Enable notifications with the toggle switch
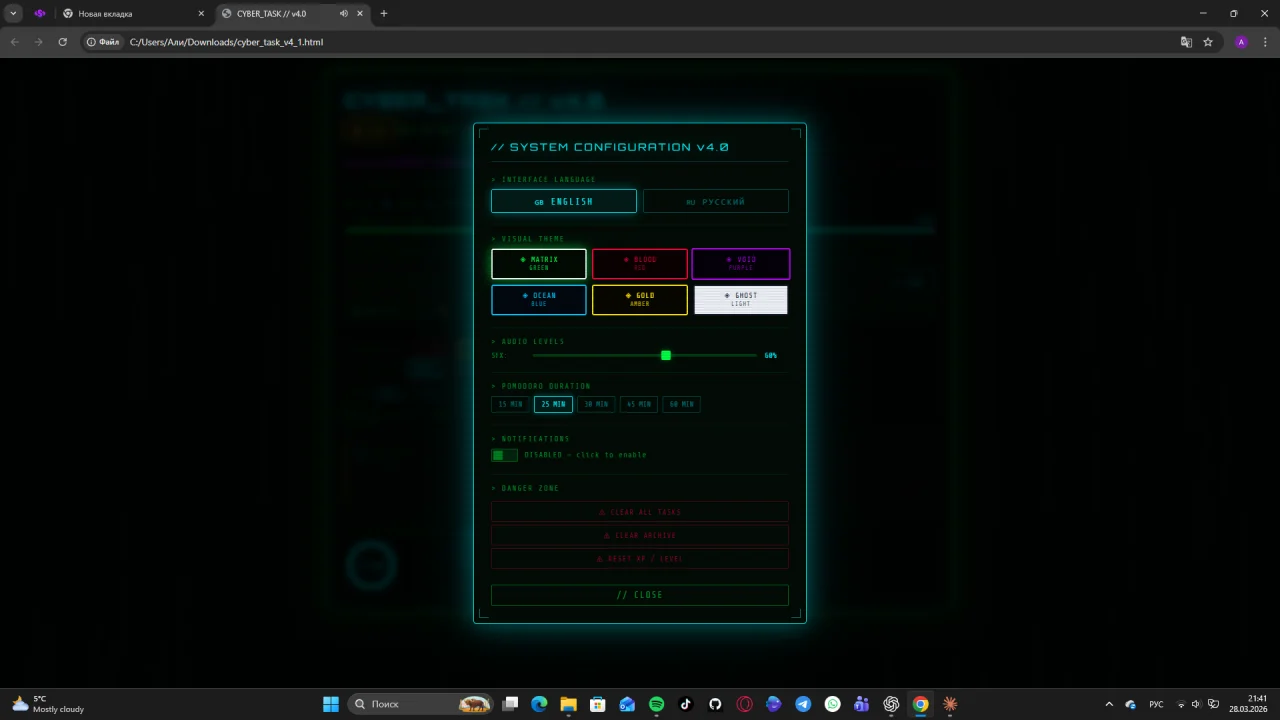This screenshot has width=1280, height=720. 504,455
